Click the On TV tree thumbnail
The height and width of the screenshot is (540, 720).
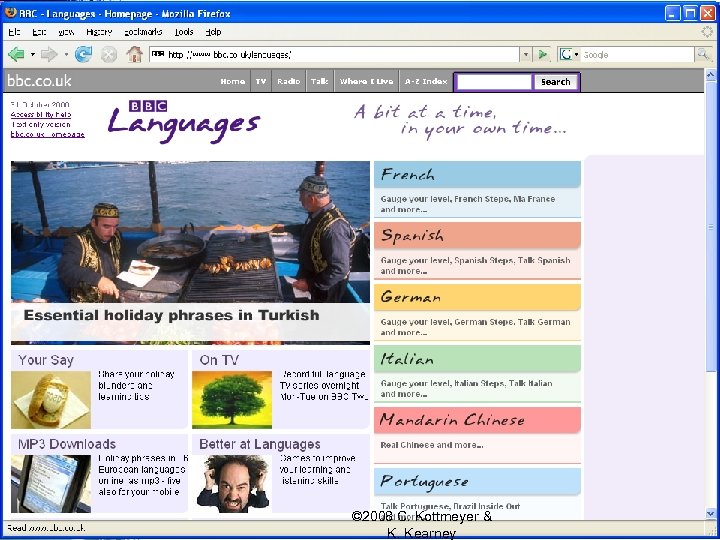pos(232,400)
